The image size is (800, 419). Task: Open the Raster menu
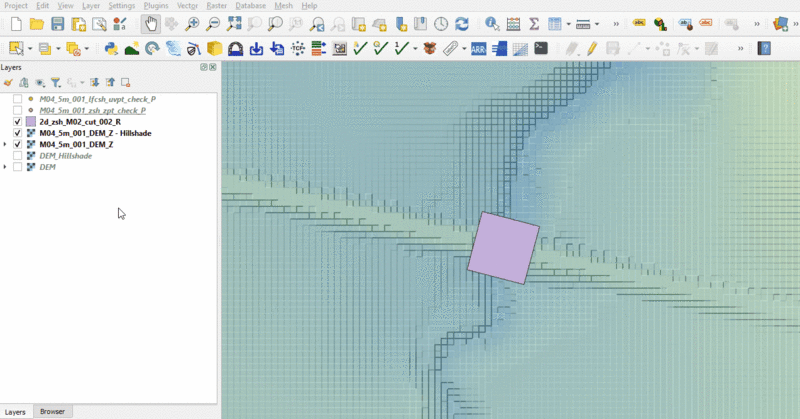(x=217, y=6)
